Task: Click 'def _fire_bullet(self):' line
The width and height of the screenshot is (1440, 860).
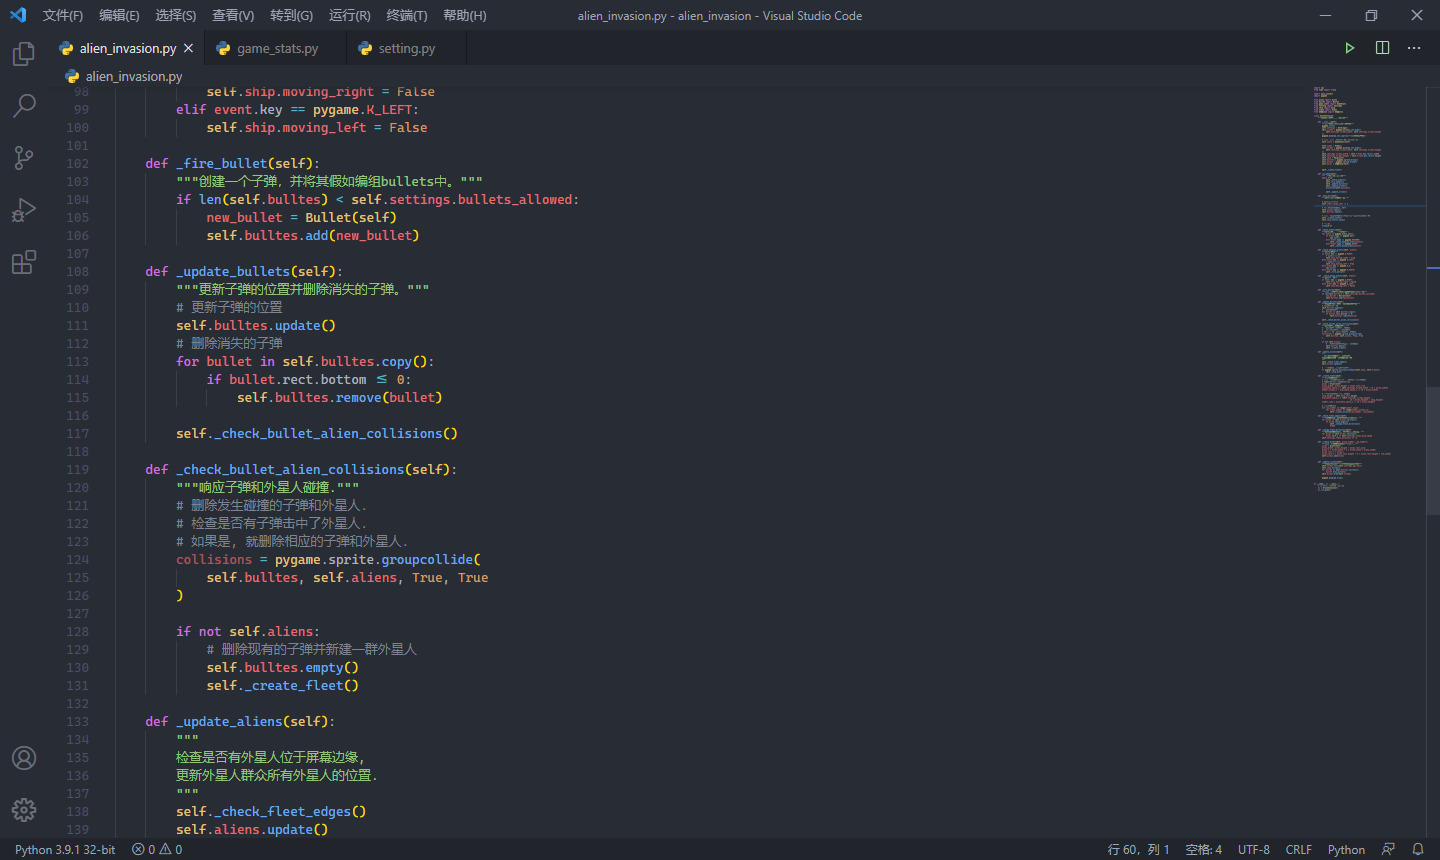Action: (x=232, y=163)
